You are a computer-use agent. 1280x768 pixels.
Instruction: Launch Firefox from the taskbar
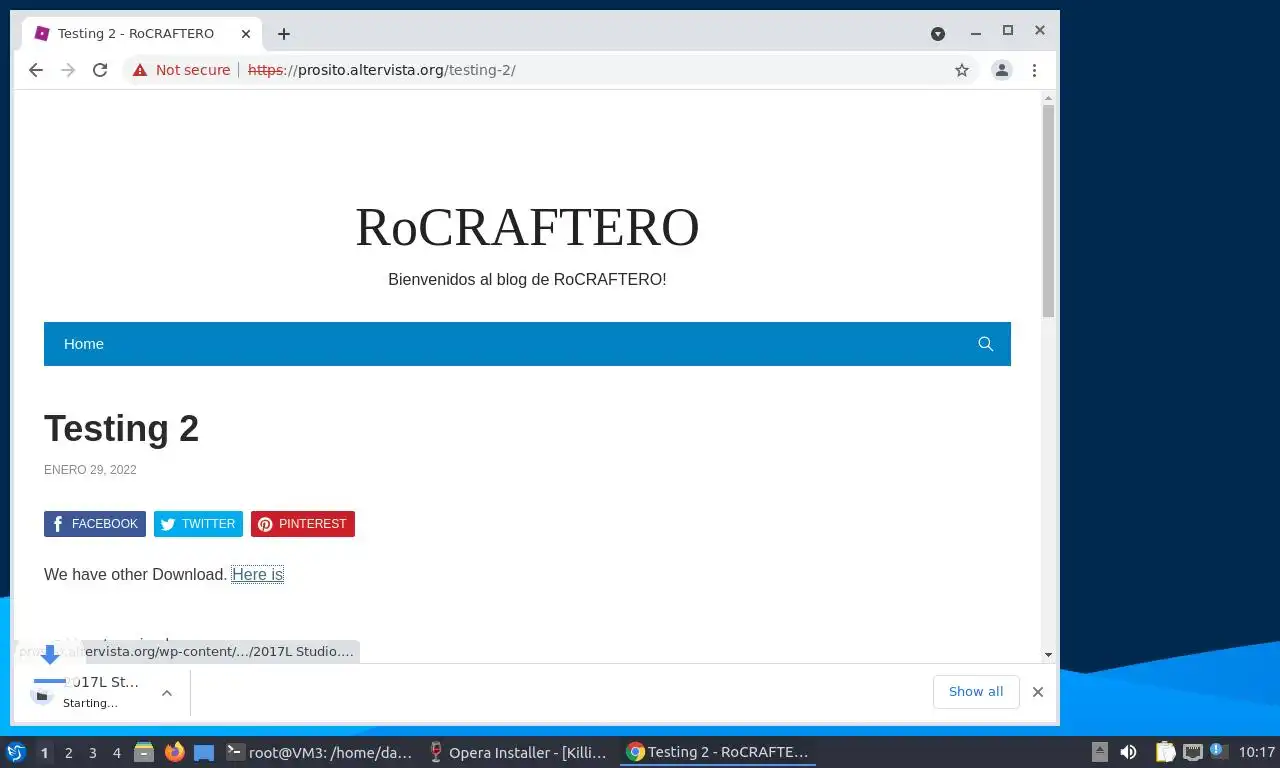pyautogui.click(x=174, y=752)
